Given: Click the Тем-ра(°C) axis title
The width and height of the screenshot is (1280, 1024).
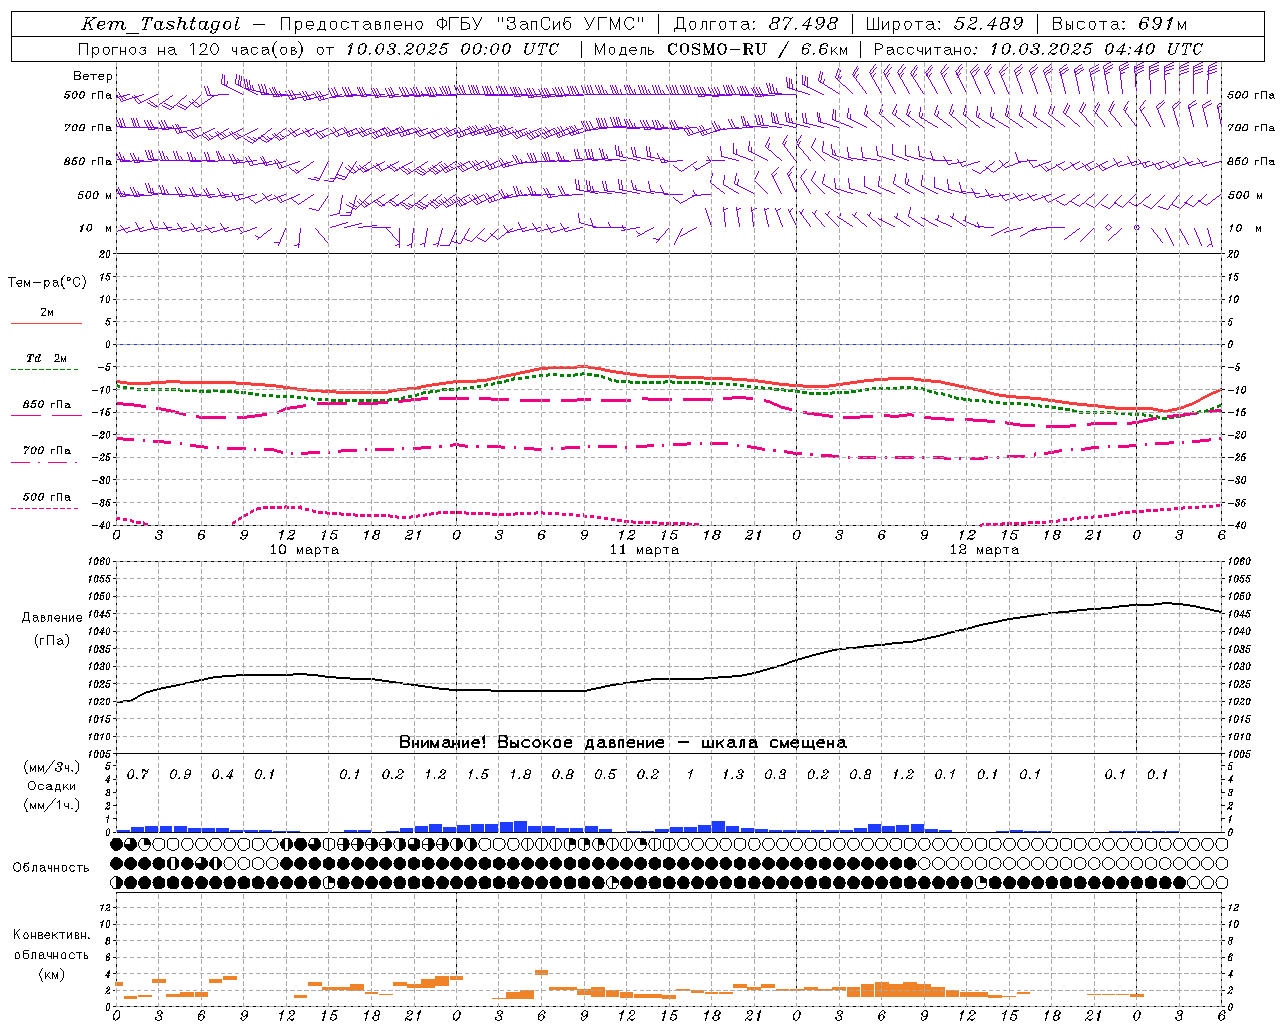Looking at the screenshot, I should pos(47,283).
